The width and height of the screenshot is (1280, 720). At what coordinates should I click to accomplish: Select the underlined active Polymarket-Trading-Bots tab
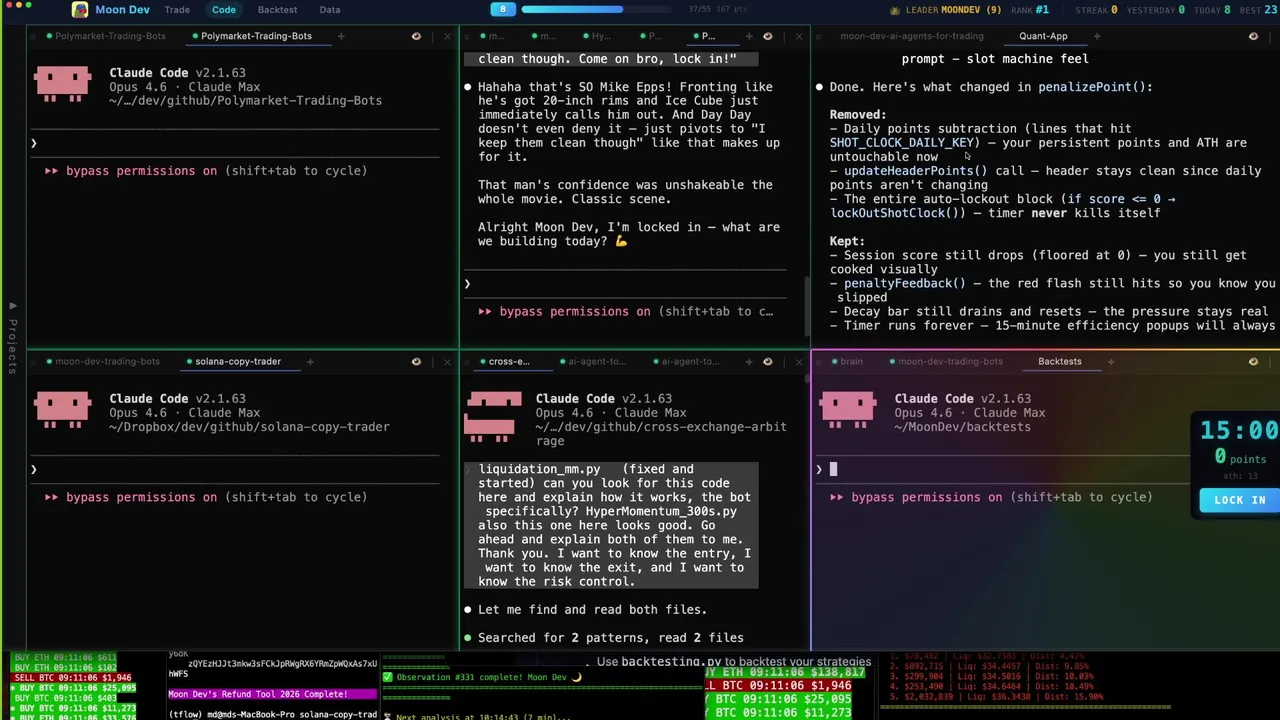256,36
